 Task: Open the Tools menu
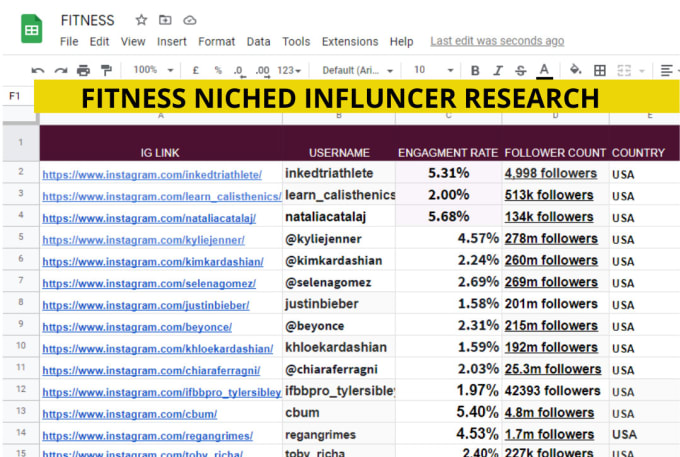pos(296,42)
